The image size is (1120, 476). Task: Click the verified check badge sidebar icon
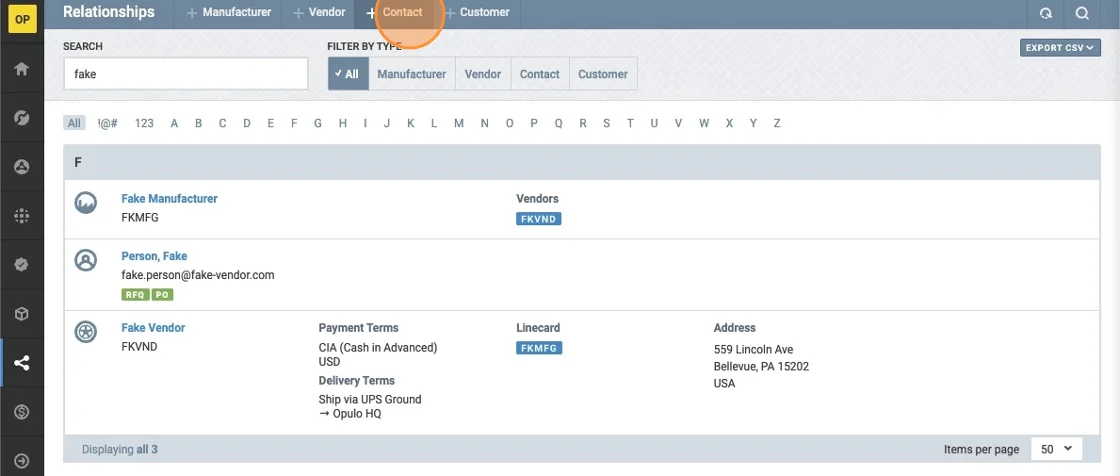coord(21,265)
